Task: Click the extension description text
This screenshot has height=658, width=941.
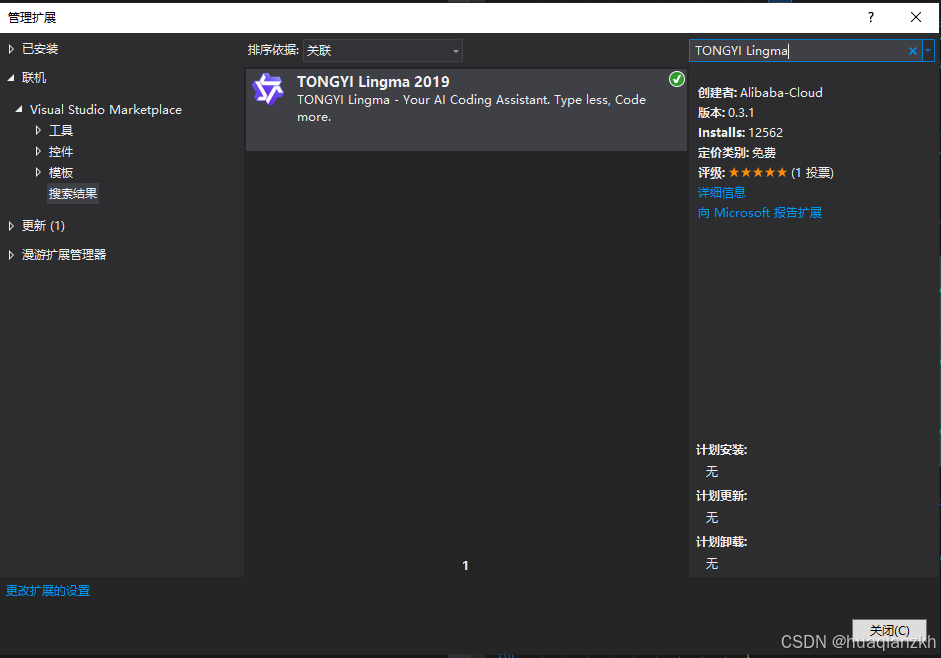Action: click(471, 108)
